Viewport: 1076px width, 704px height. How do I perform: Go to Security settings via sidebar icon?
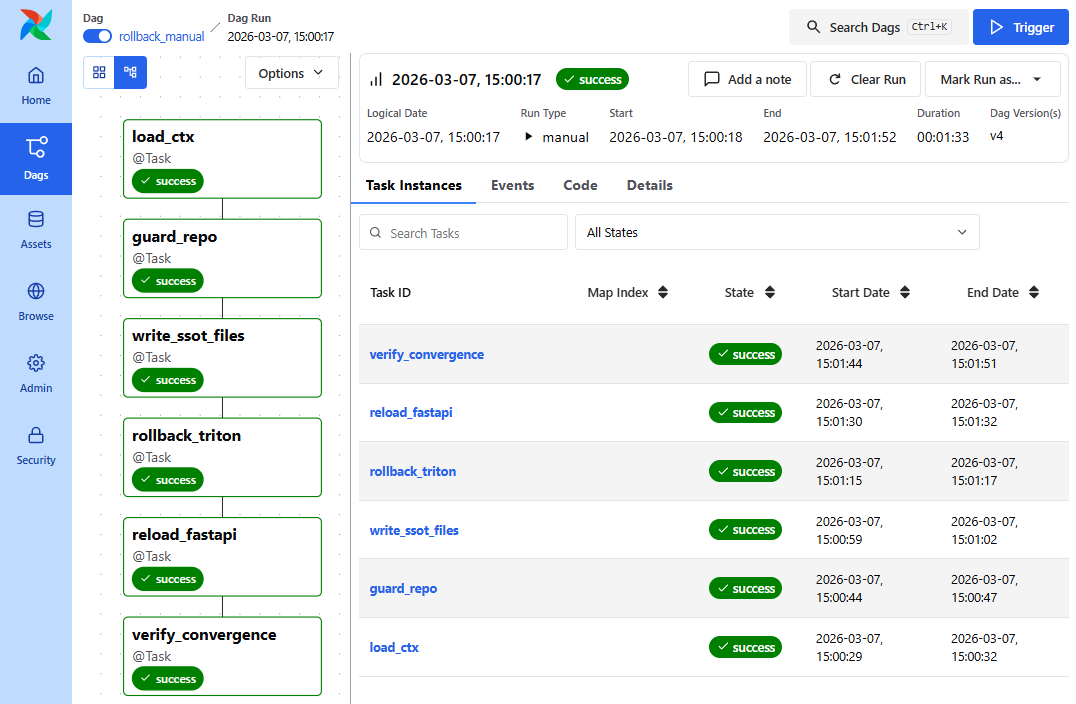tap(35, 446)
